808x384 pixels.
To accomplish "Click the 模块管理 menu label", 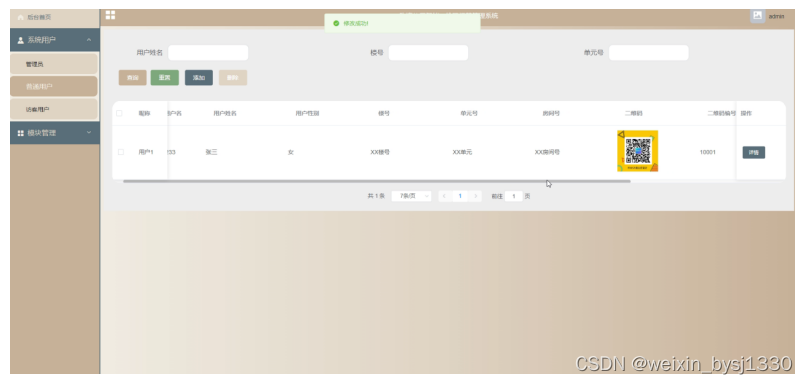I will (x=42, y=133).
